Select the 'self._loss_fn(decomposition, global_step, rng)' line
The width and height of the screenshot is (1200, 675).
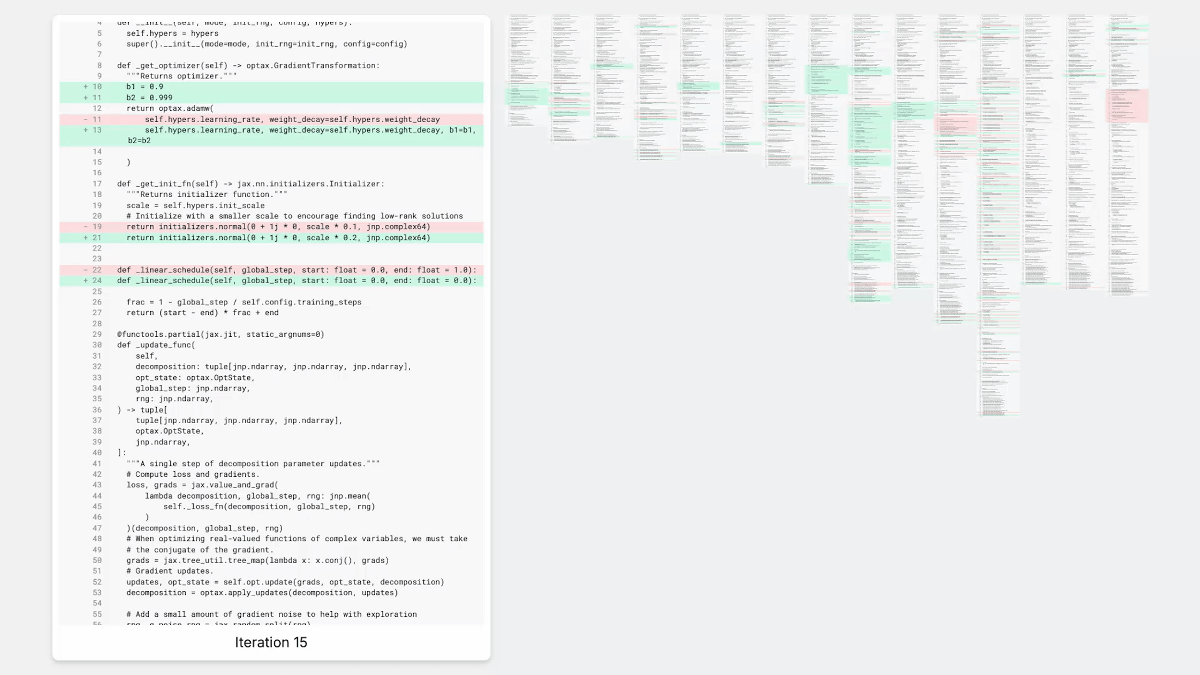click(269, 507)
